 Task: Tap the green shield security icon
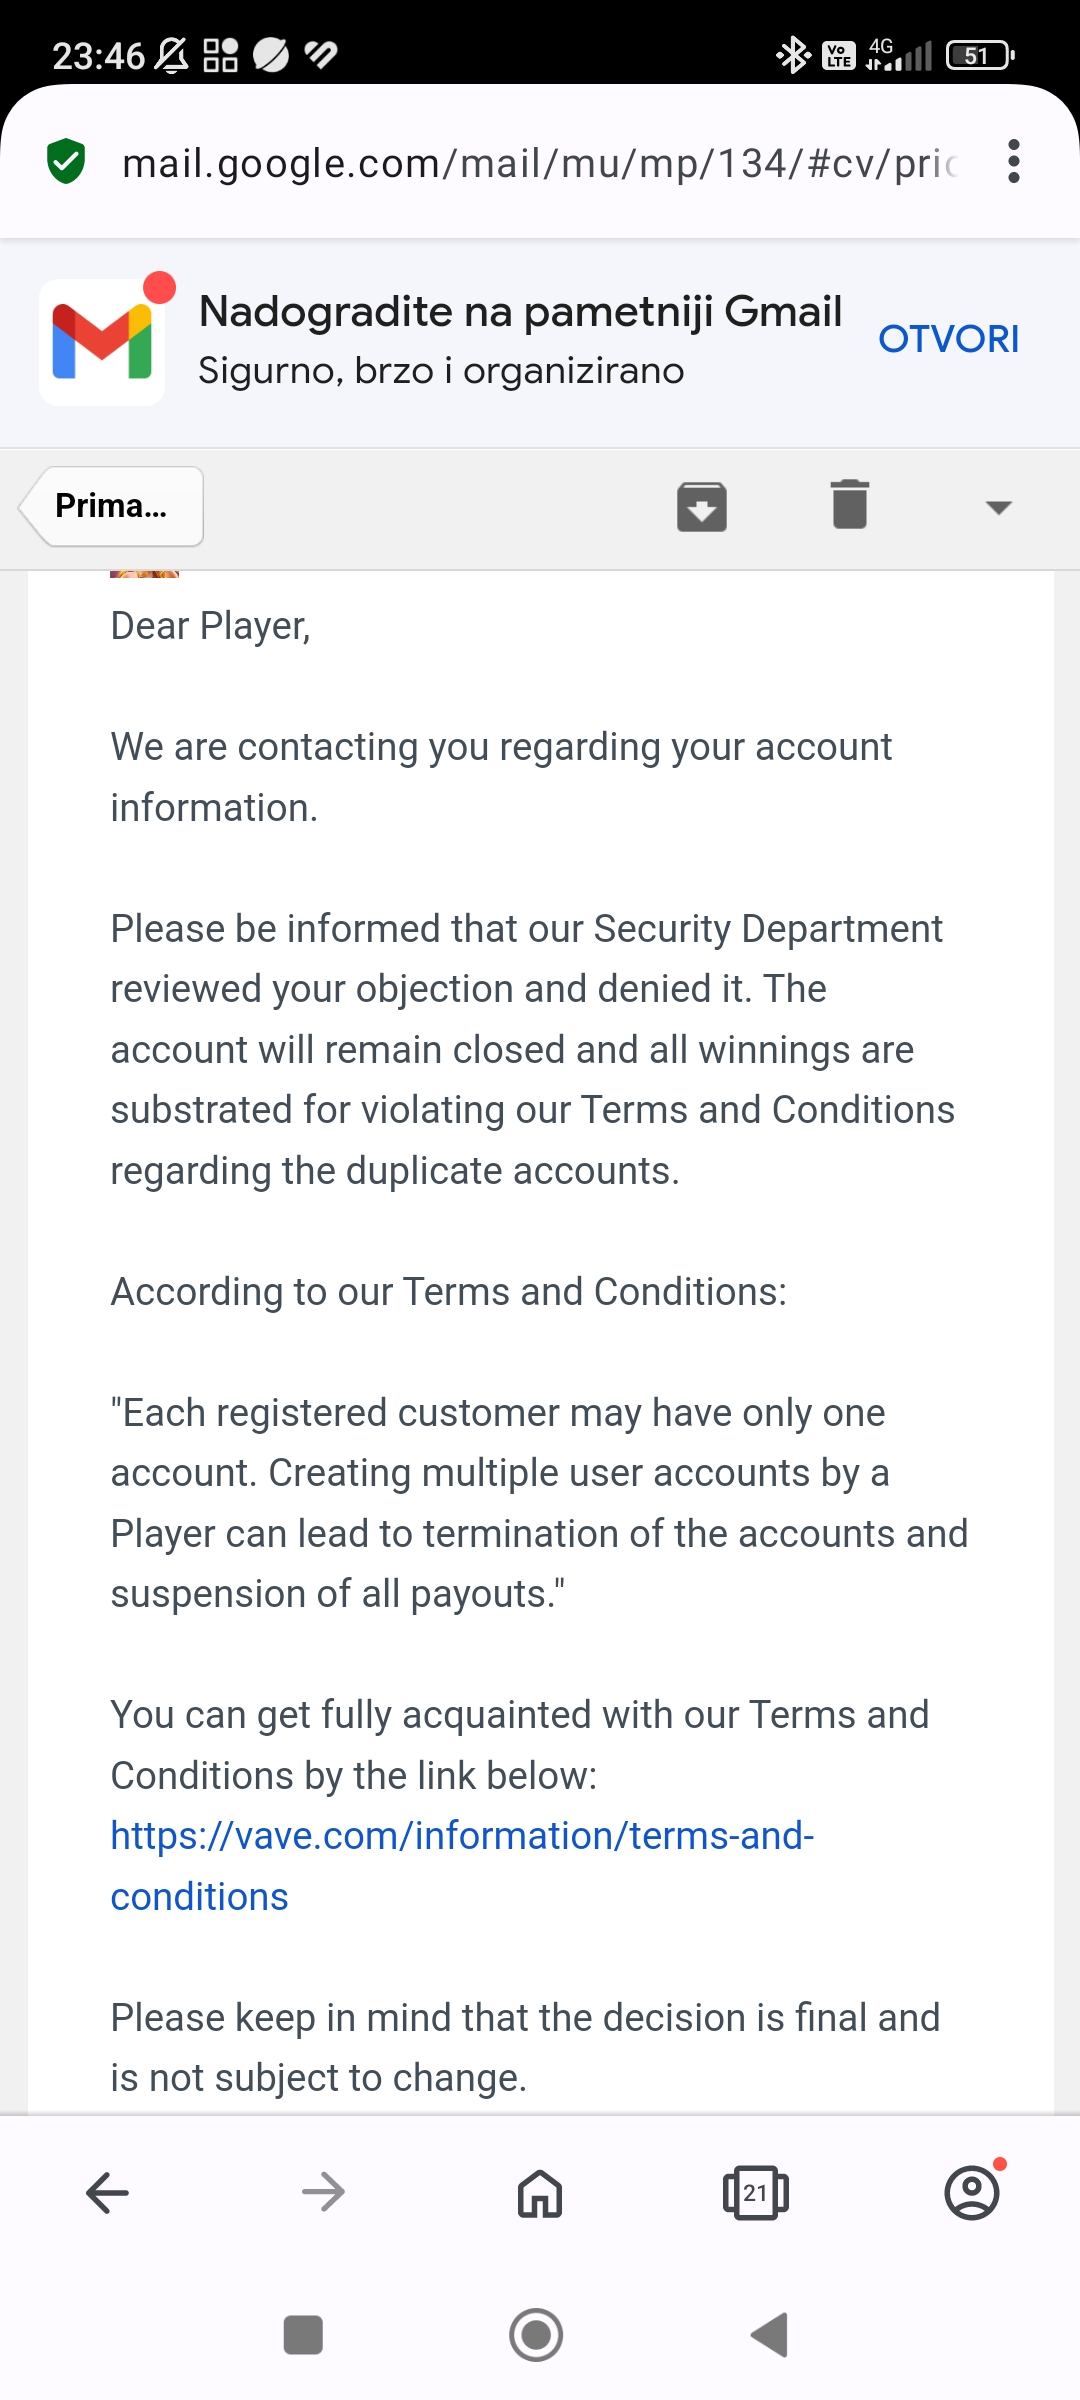click(x=66, y=162)
